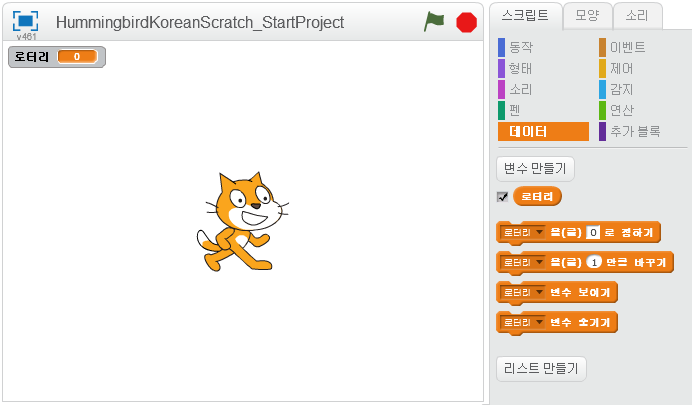Open variable dropdown in 변수 숨기기 block
The height and width of the screenshot is (405, 692).
pyautogui.click(x=540, y=322)
